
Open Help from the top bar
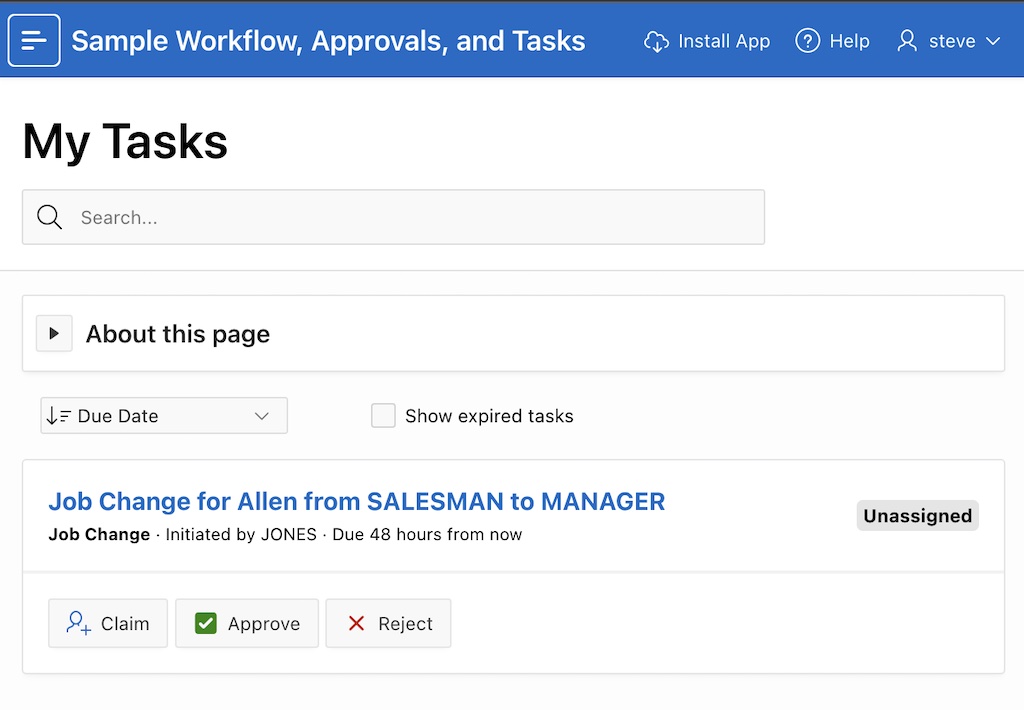coord(832,42)
